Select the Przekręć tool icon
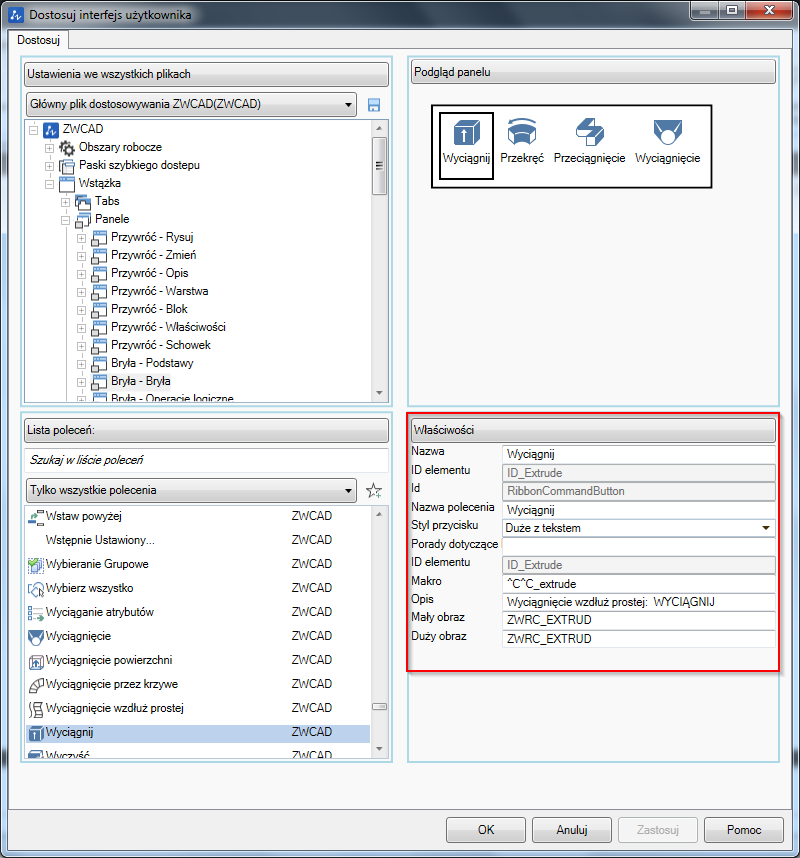This screenshot has height=858, width=800. [x=521, y=134]
